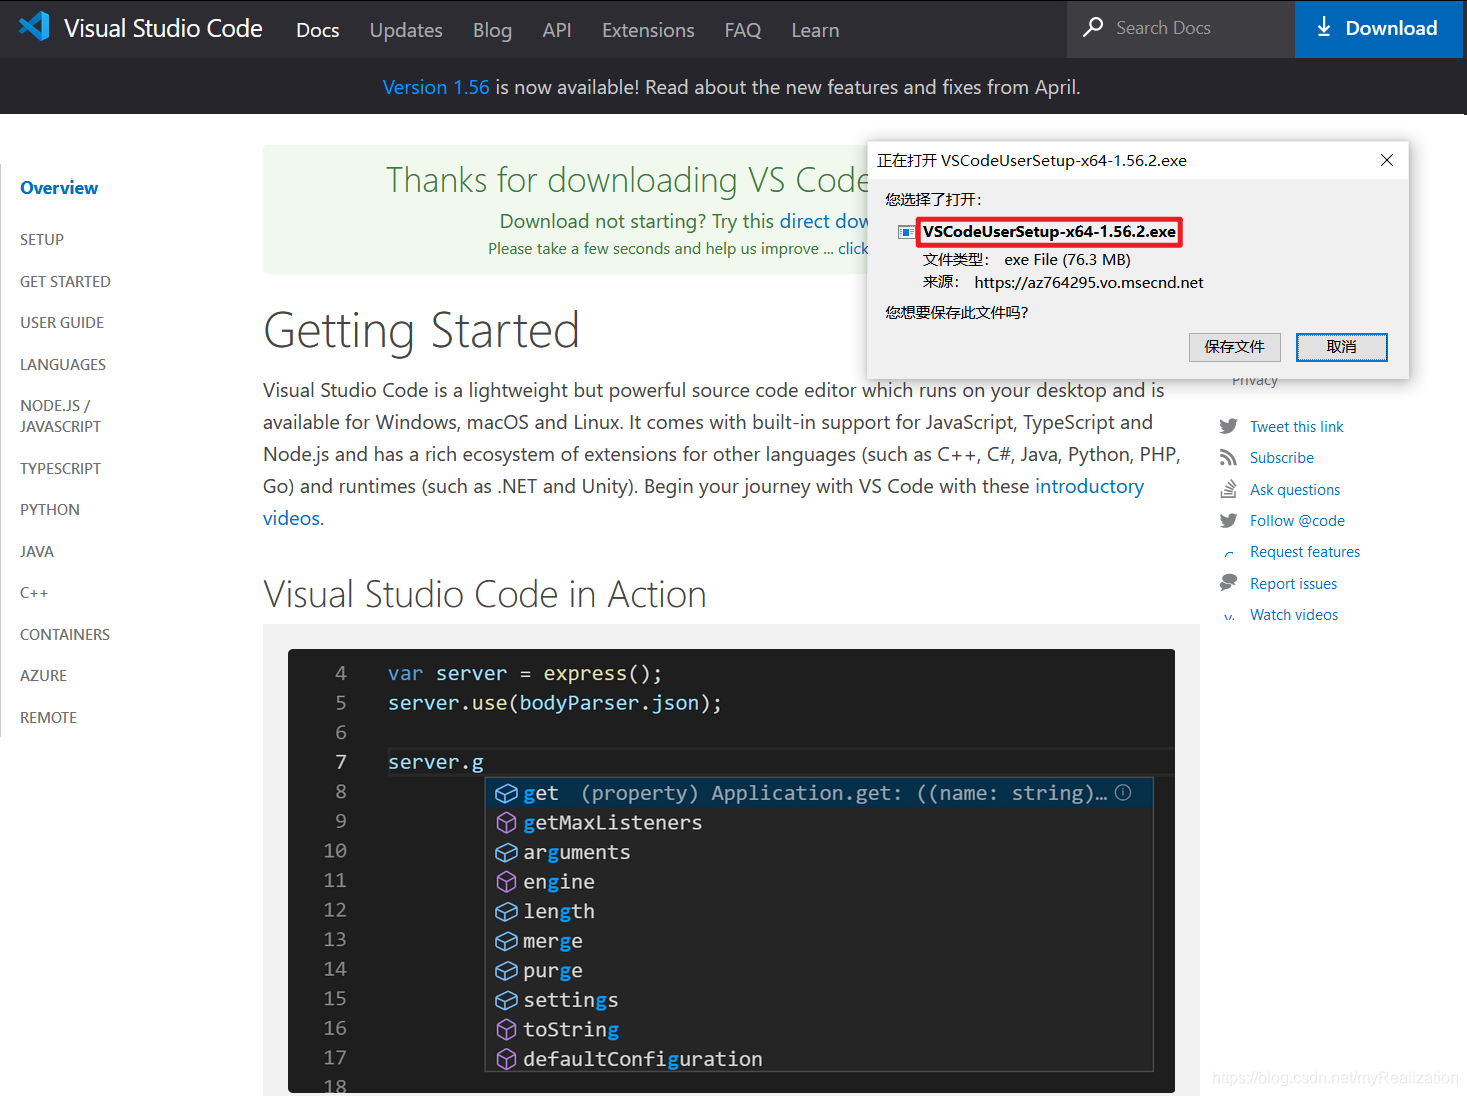The image size is (1467, 1096).
Task: Click the VSCodeUserSetup-x64-1.56.2.exe filename
Action: click(1049, 232)
